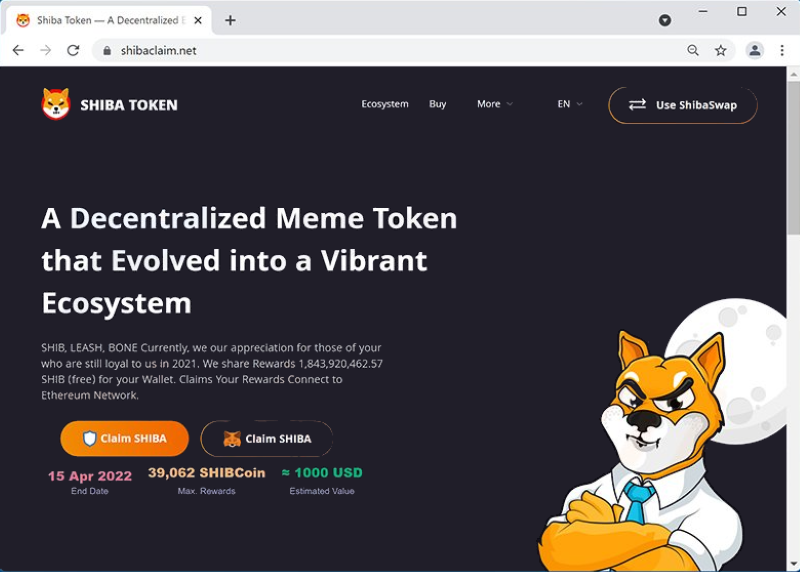Click the shibaclaim.net address bar
800x572 pixels.
[388, 50]
